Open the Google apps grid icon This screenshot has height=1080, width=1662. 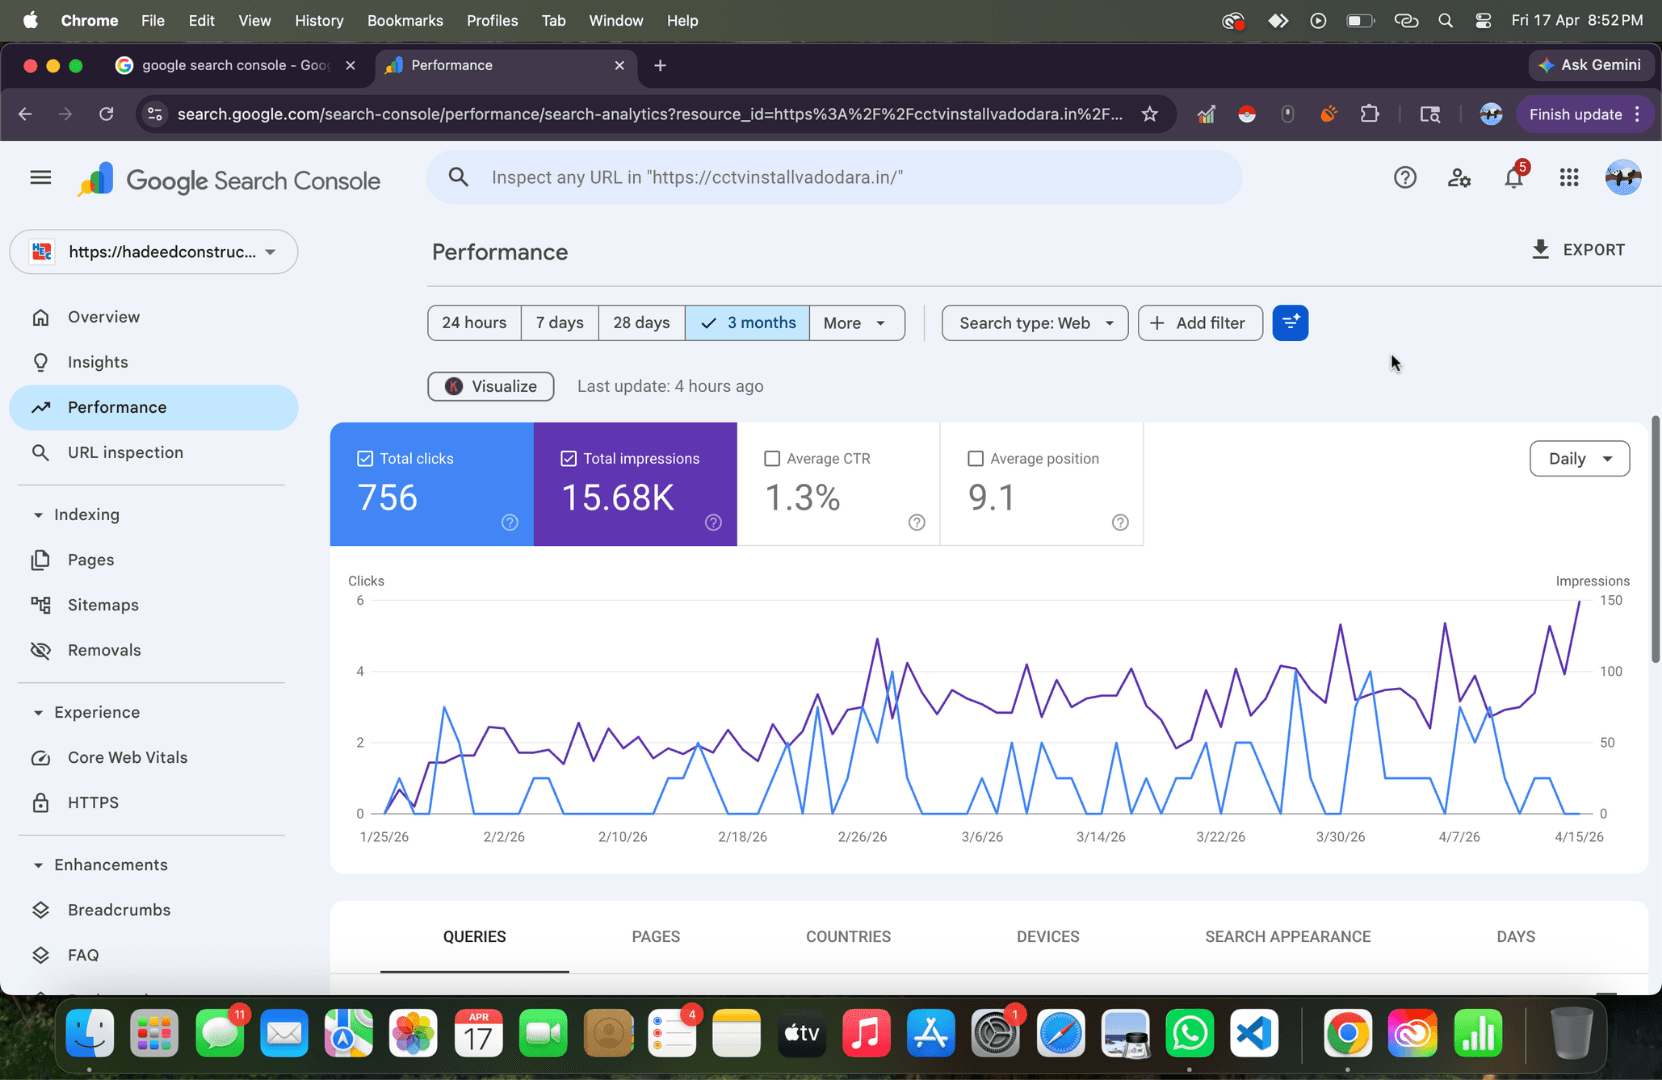click(1569, 178)
